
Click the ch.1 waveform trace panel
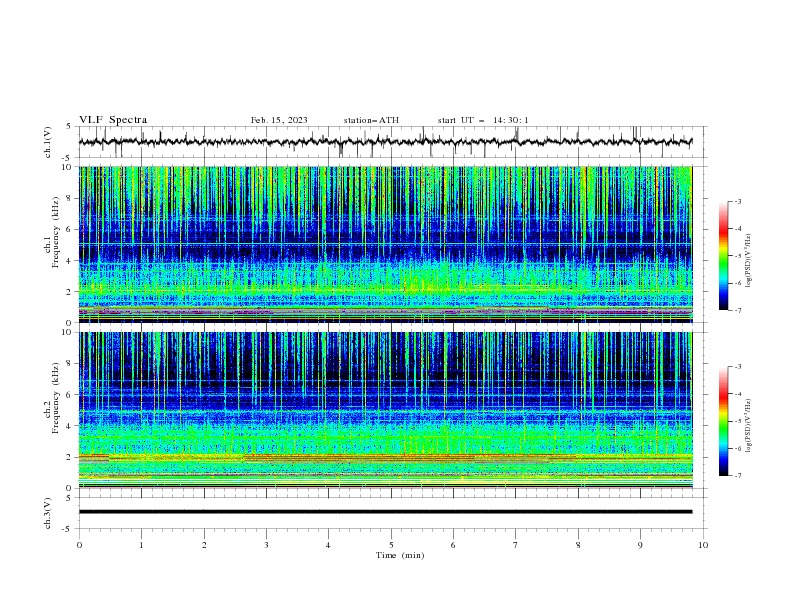click(x=392, y=142)
